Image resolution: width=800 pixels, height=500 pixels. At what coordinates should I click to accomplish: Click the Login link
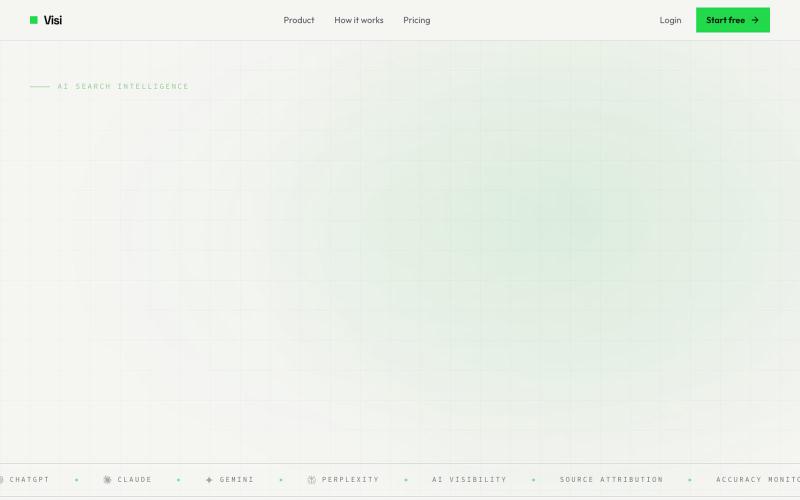(x=670, y=20)
